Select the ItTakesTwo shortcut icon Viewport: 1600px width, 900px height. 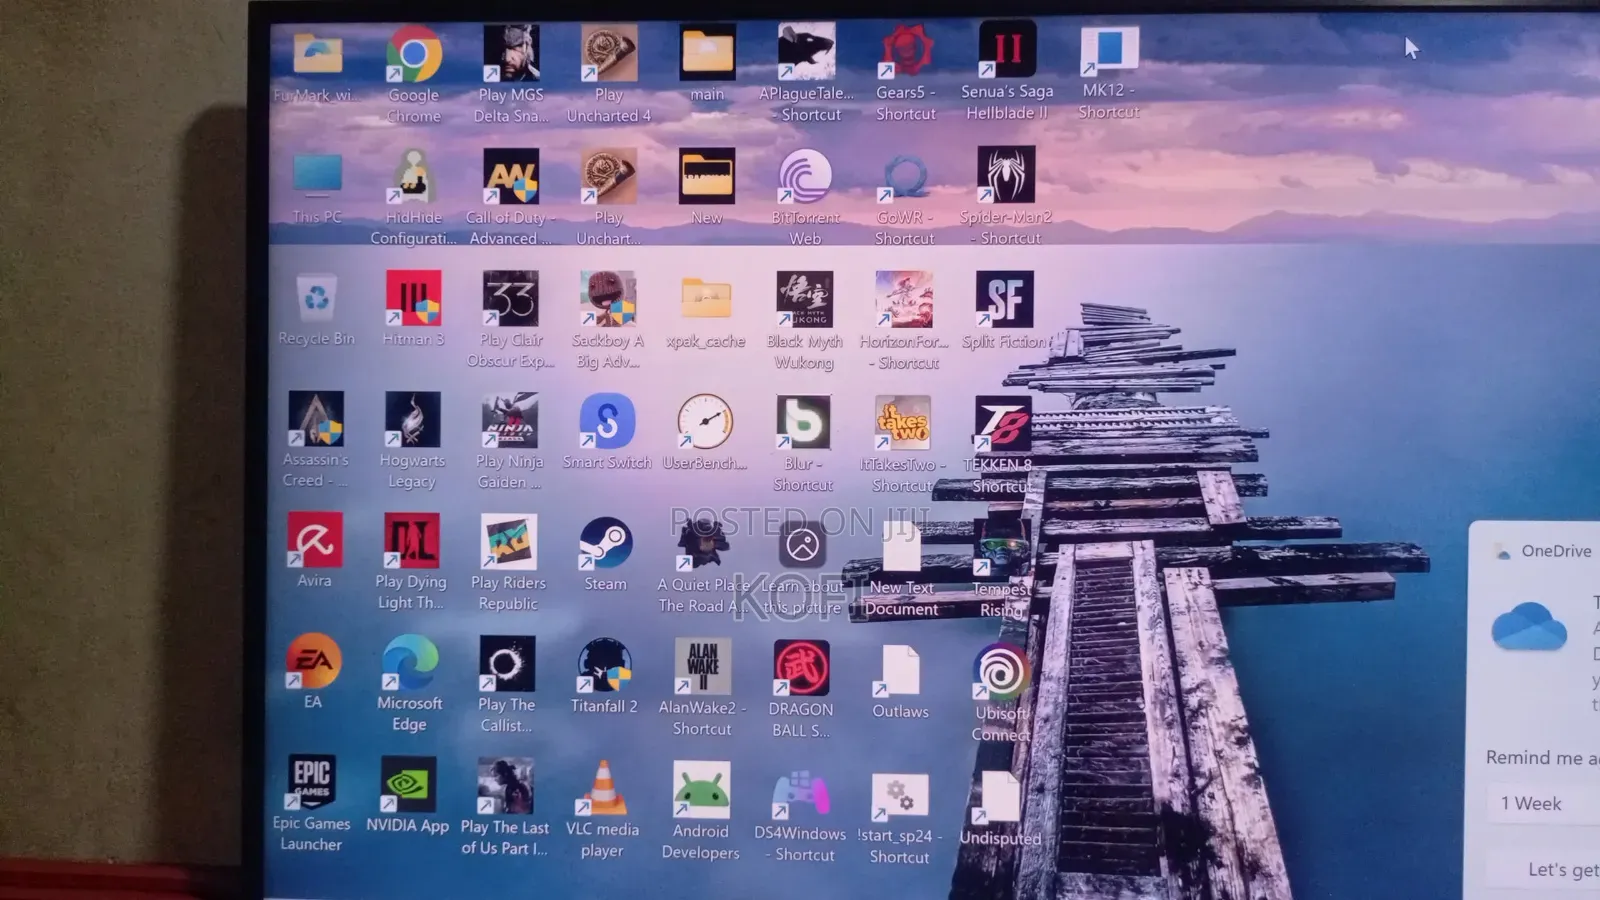click(903, 423)
